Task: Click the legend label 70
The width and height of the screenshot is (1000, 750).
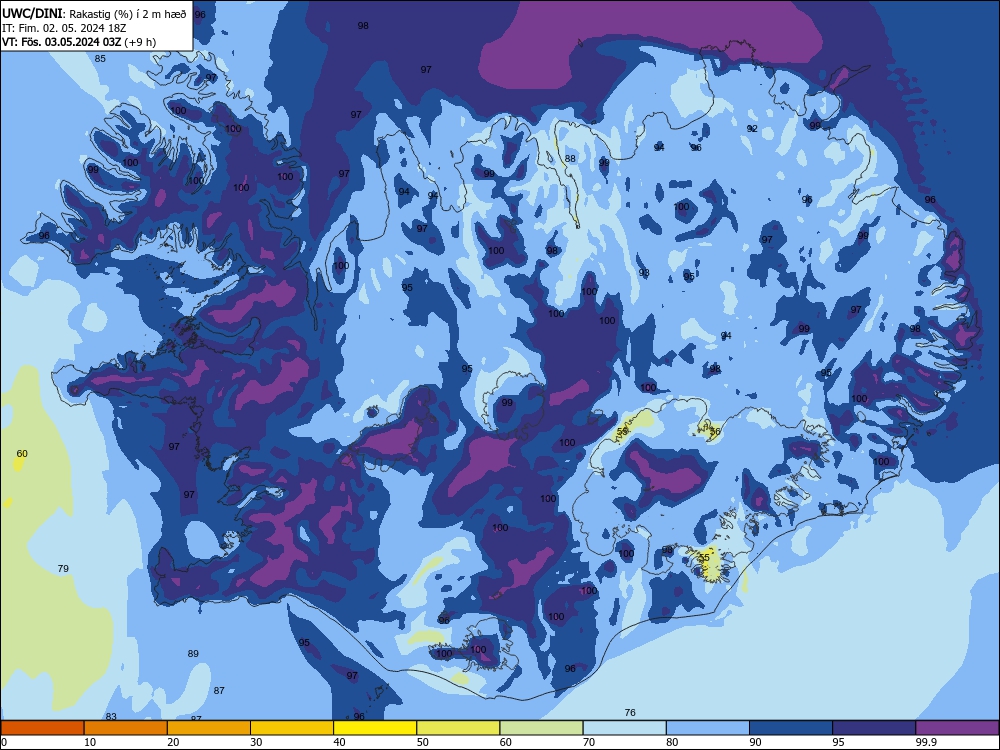Action: point(589,742)
